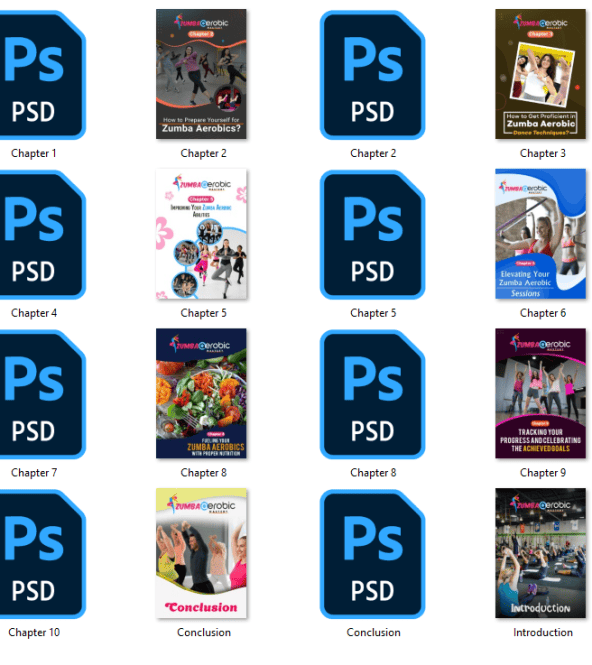The width and height of the screenshot is (592, 665).
Task: Click the Chapter 3 dance techniques cover thumbnail
Action: [x=540, y=74]
